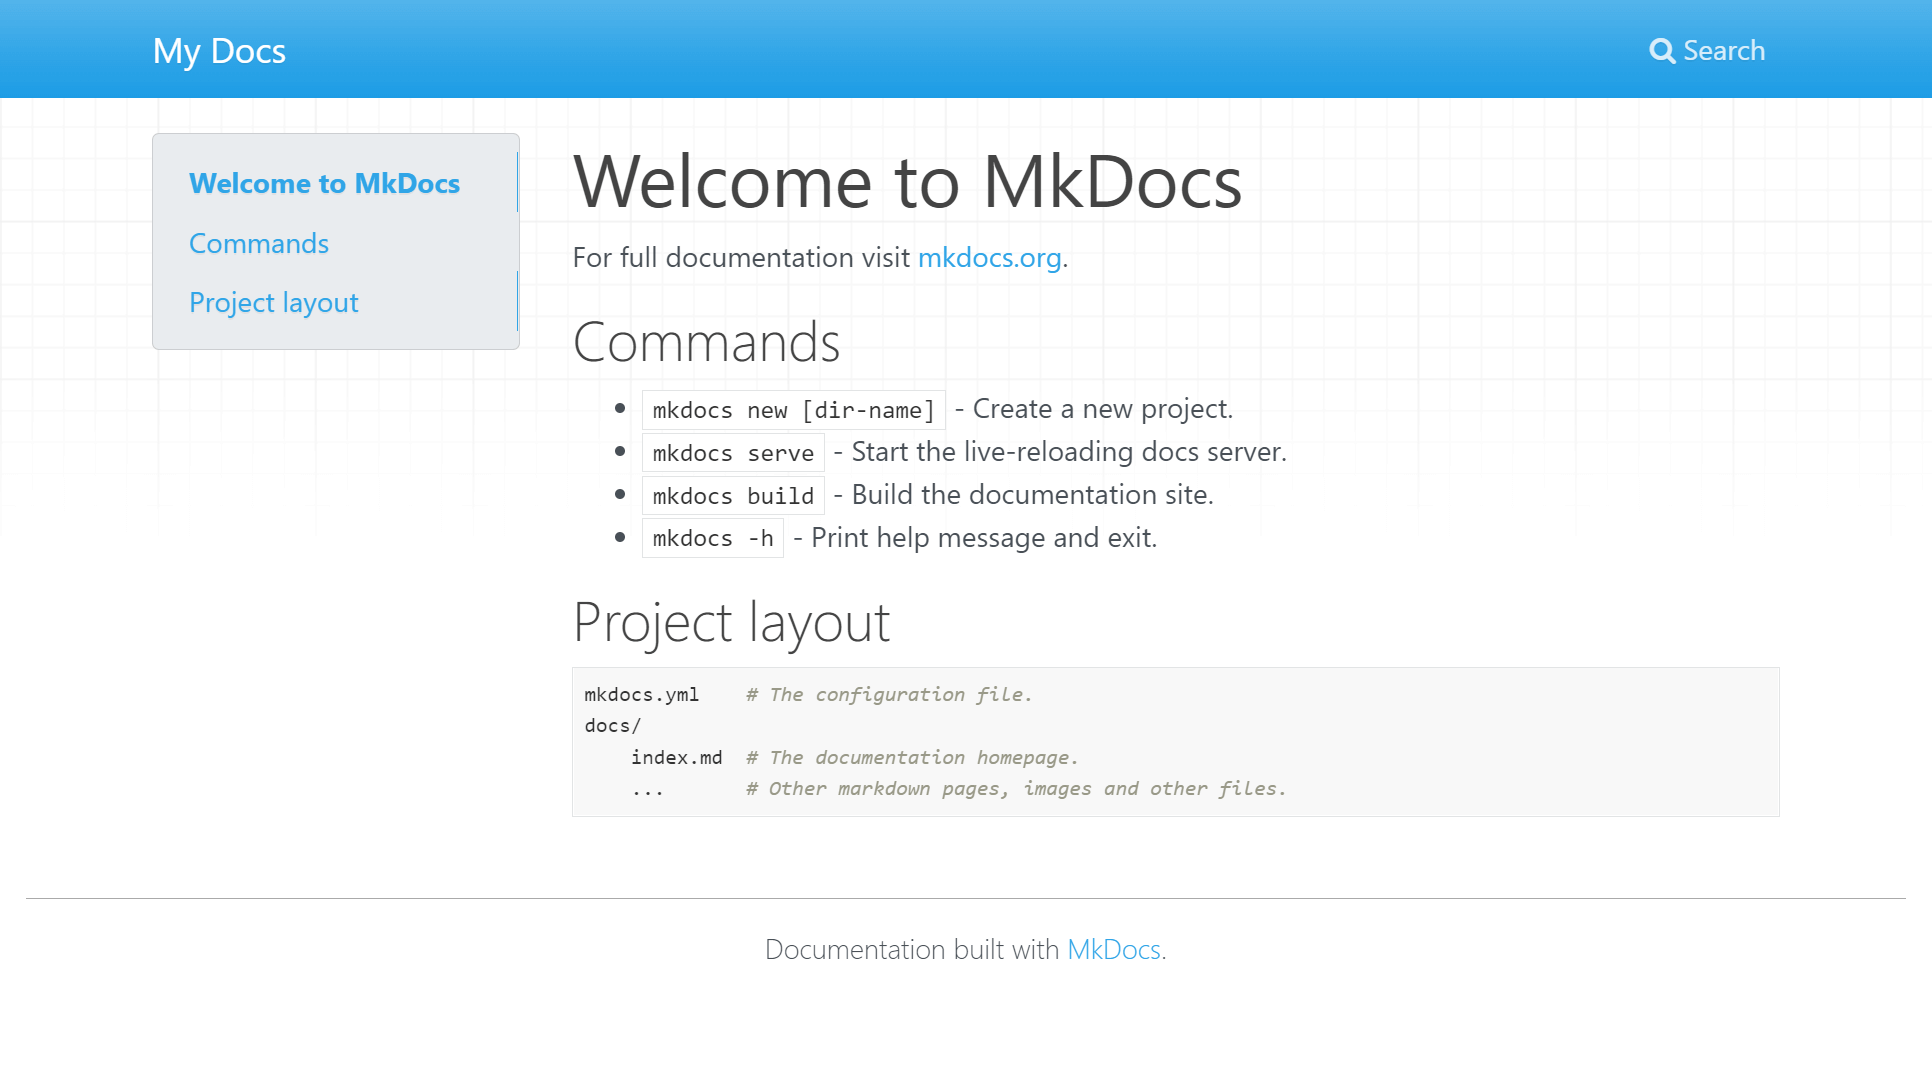Click the index.md line in code block
Image resolution: width=1932 pixels, height=1092 pixels.
[678, 757]
